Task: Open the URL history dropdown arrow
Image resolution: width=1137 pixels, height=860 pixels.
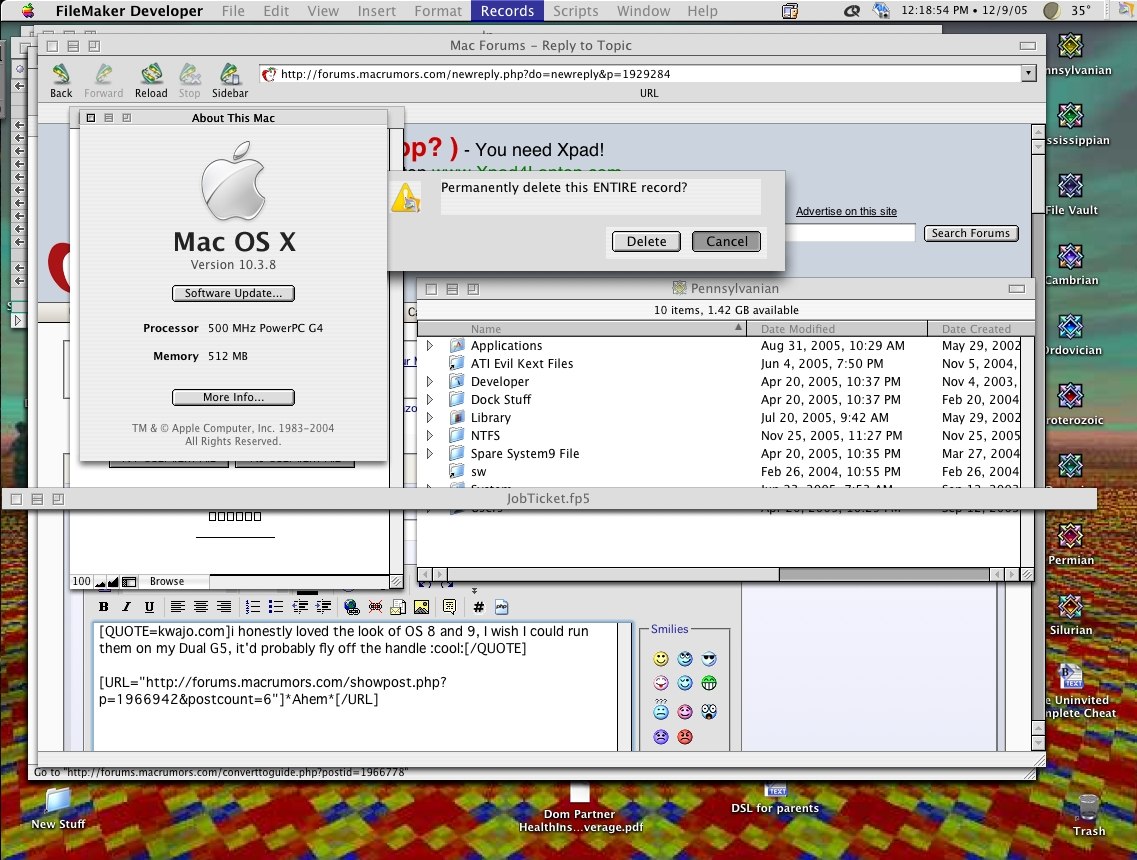Action: (1028, 73)
